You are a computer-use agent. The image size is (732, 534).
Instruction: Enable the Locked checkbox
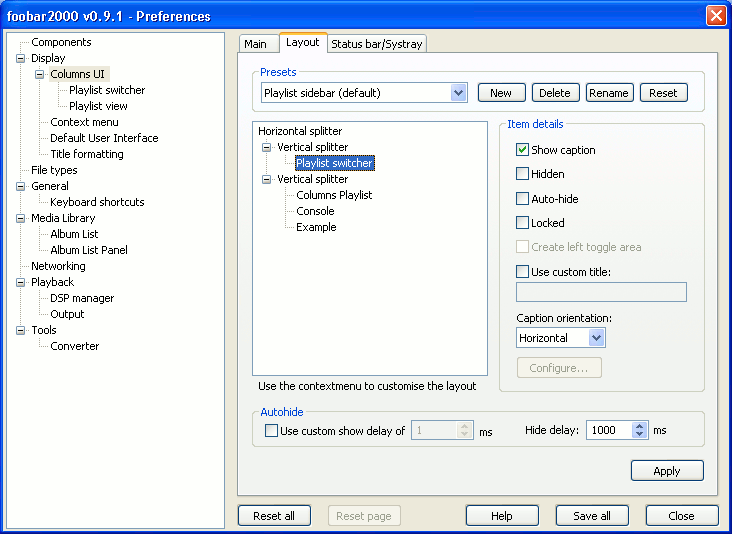[x=522, y=223]
